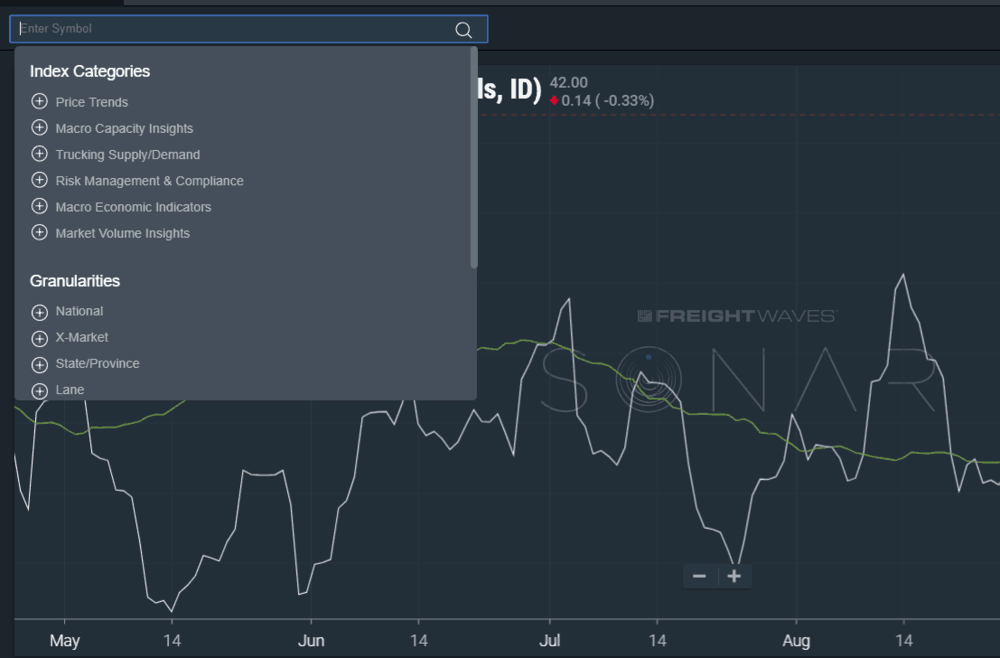Choose the X-Market granularity label
The width and height of the screenshot is (1000, 658).
click(x=82, y=337)
